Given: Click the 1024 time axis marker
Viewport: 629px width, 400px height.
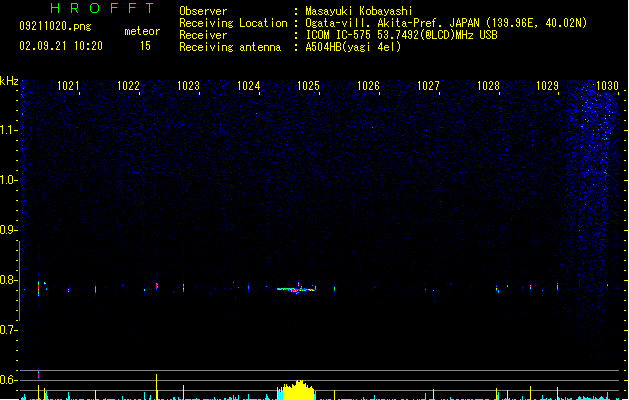Looking at the screenshot, I should (248, 86).
